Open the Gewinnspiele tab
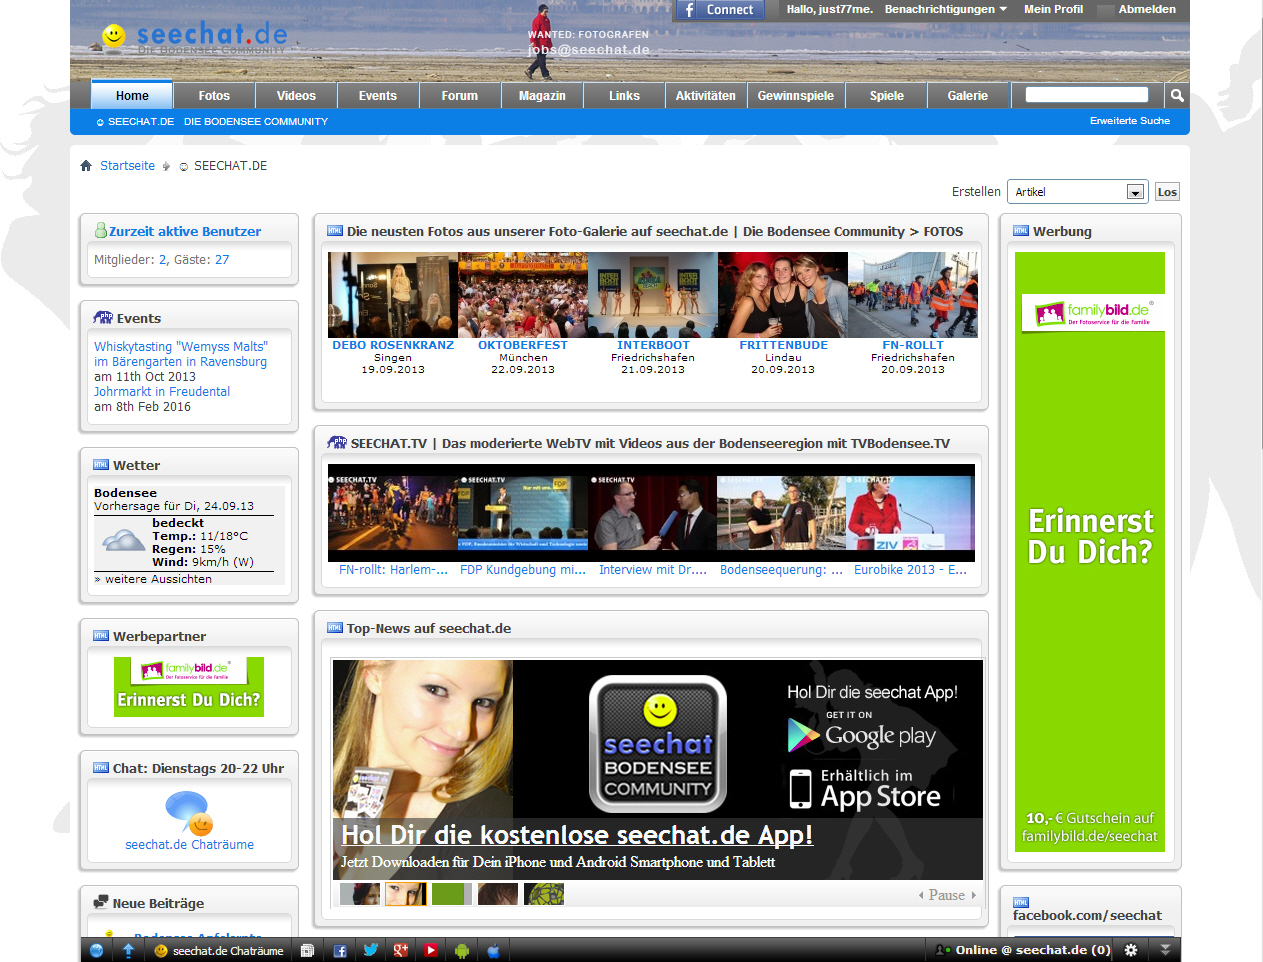The height and width of the screenshot is (962, 1263). [795, 96]
